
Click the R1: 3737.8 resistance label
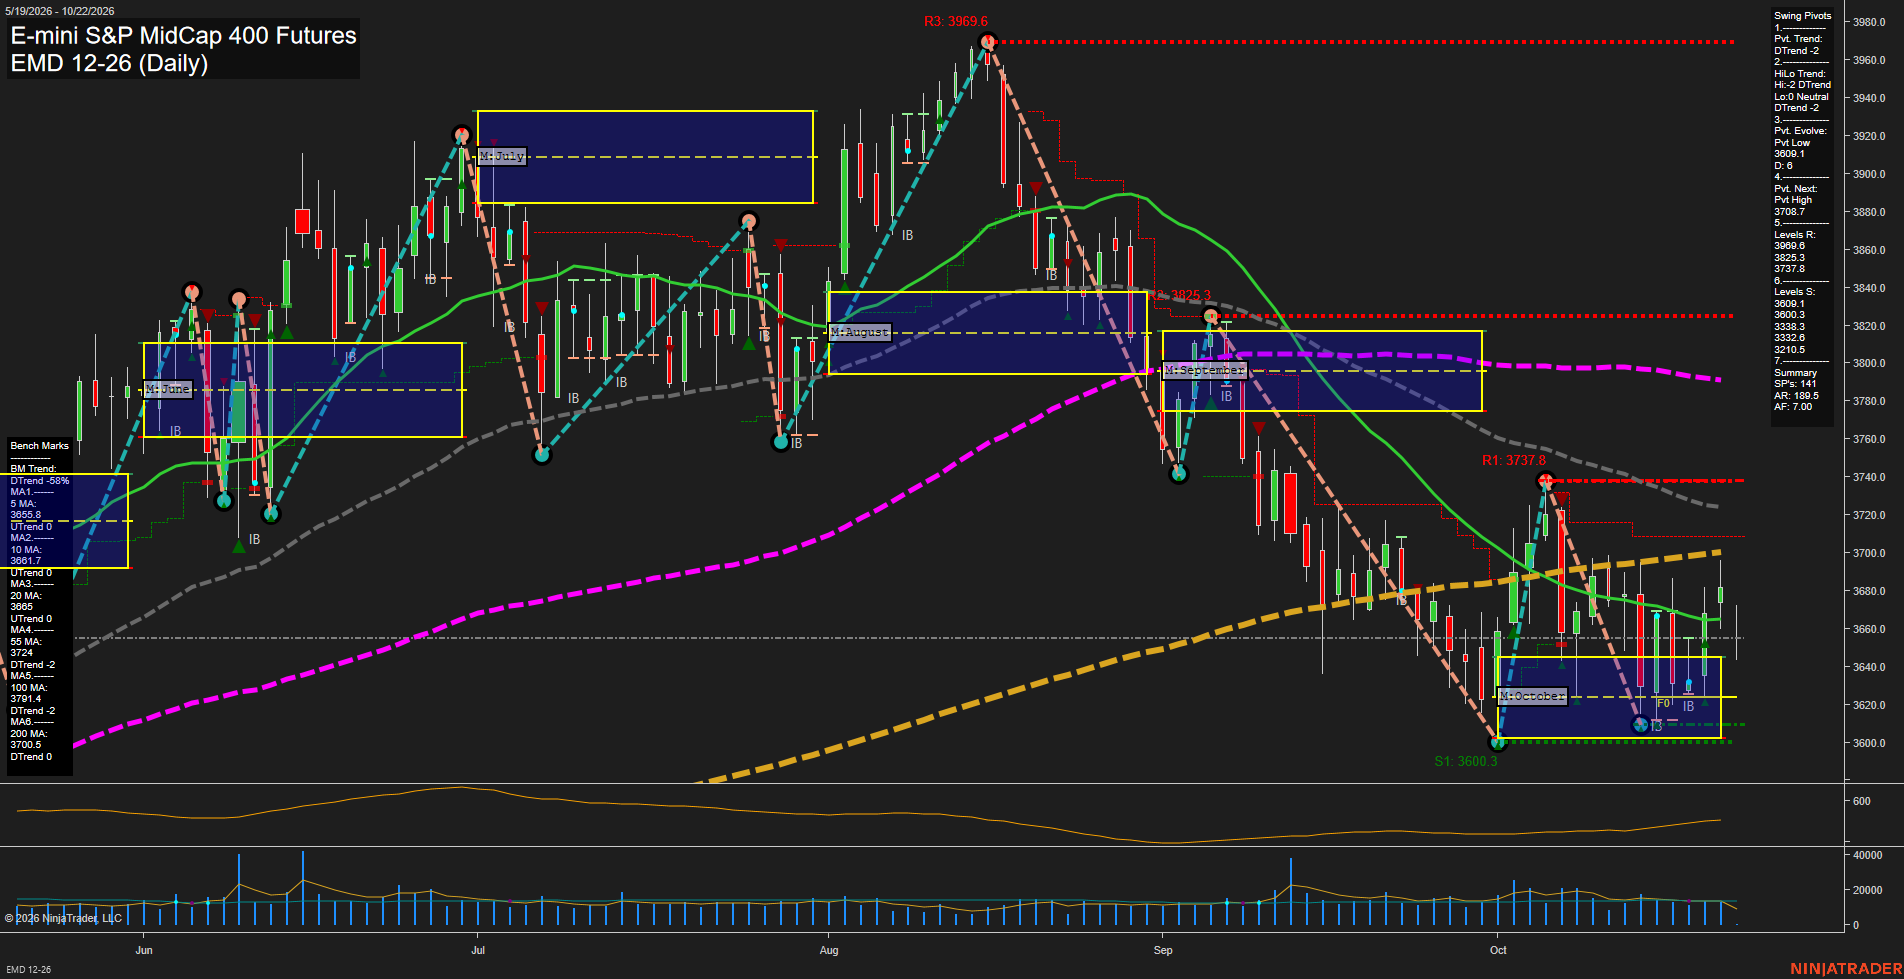[x=1514, y=461]
